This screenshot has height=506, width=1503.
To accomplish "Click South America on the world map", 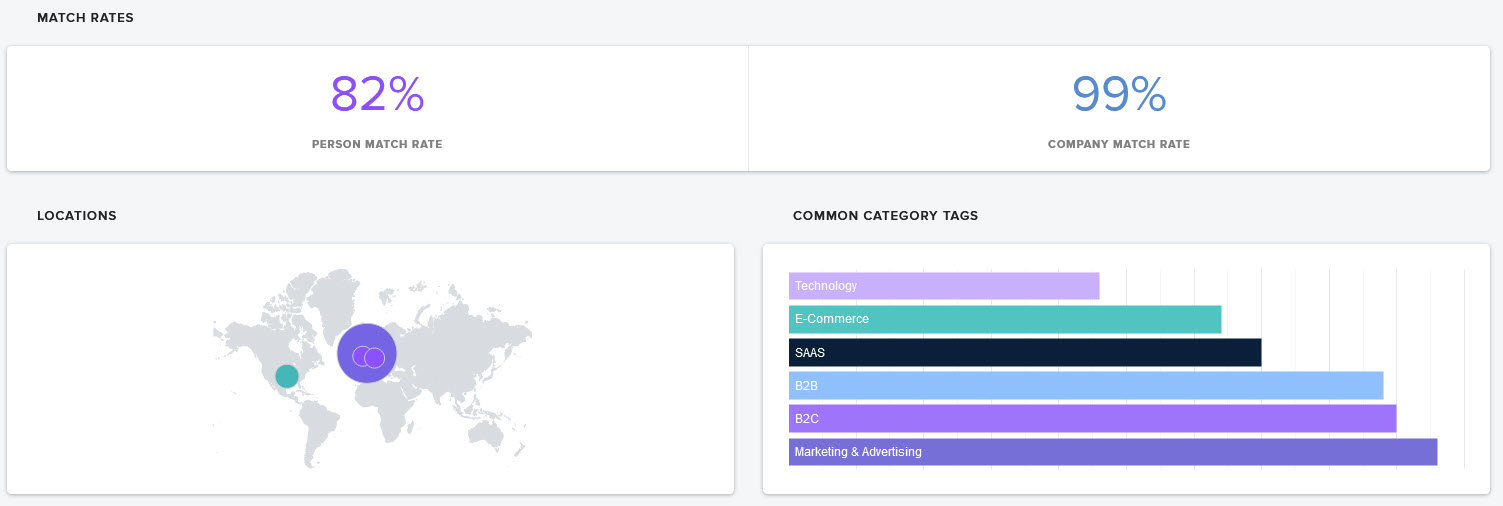I will tap(320, 425).
